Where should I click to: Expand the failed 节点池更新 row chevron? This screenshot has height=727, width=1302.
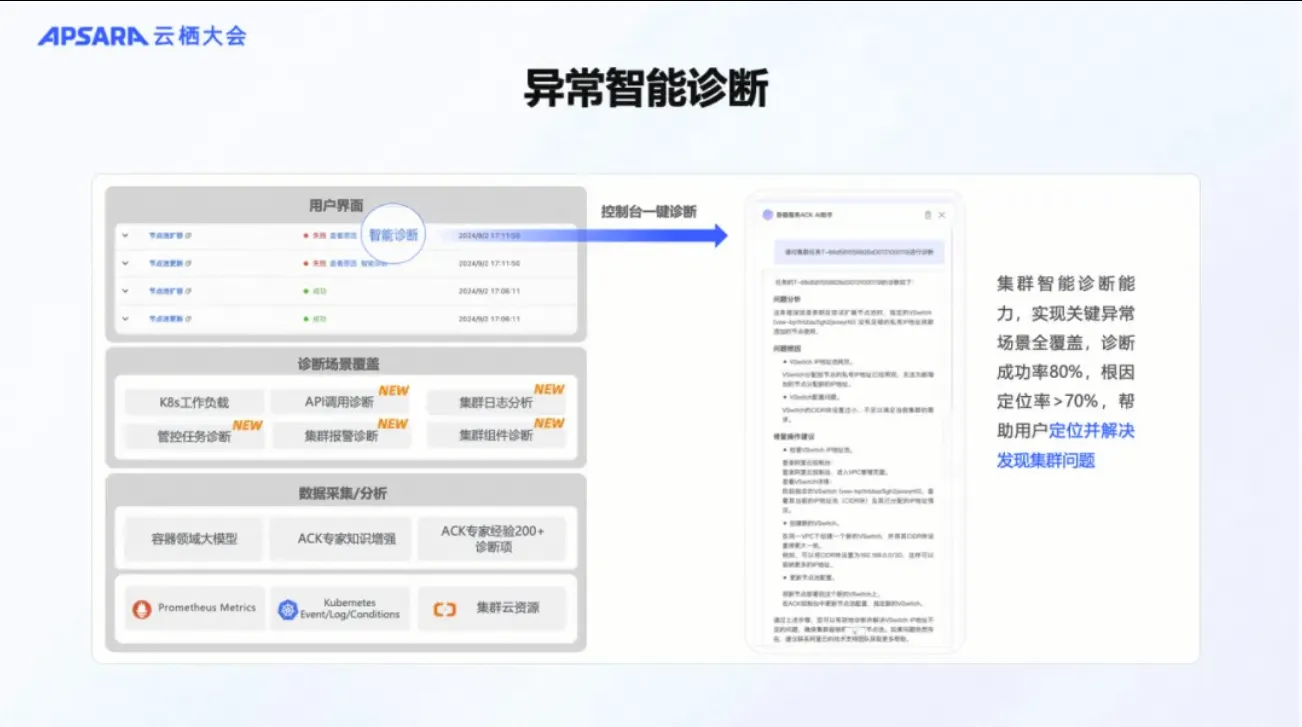(125, 263)
